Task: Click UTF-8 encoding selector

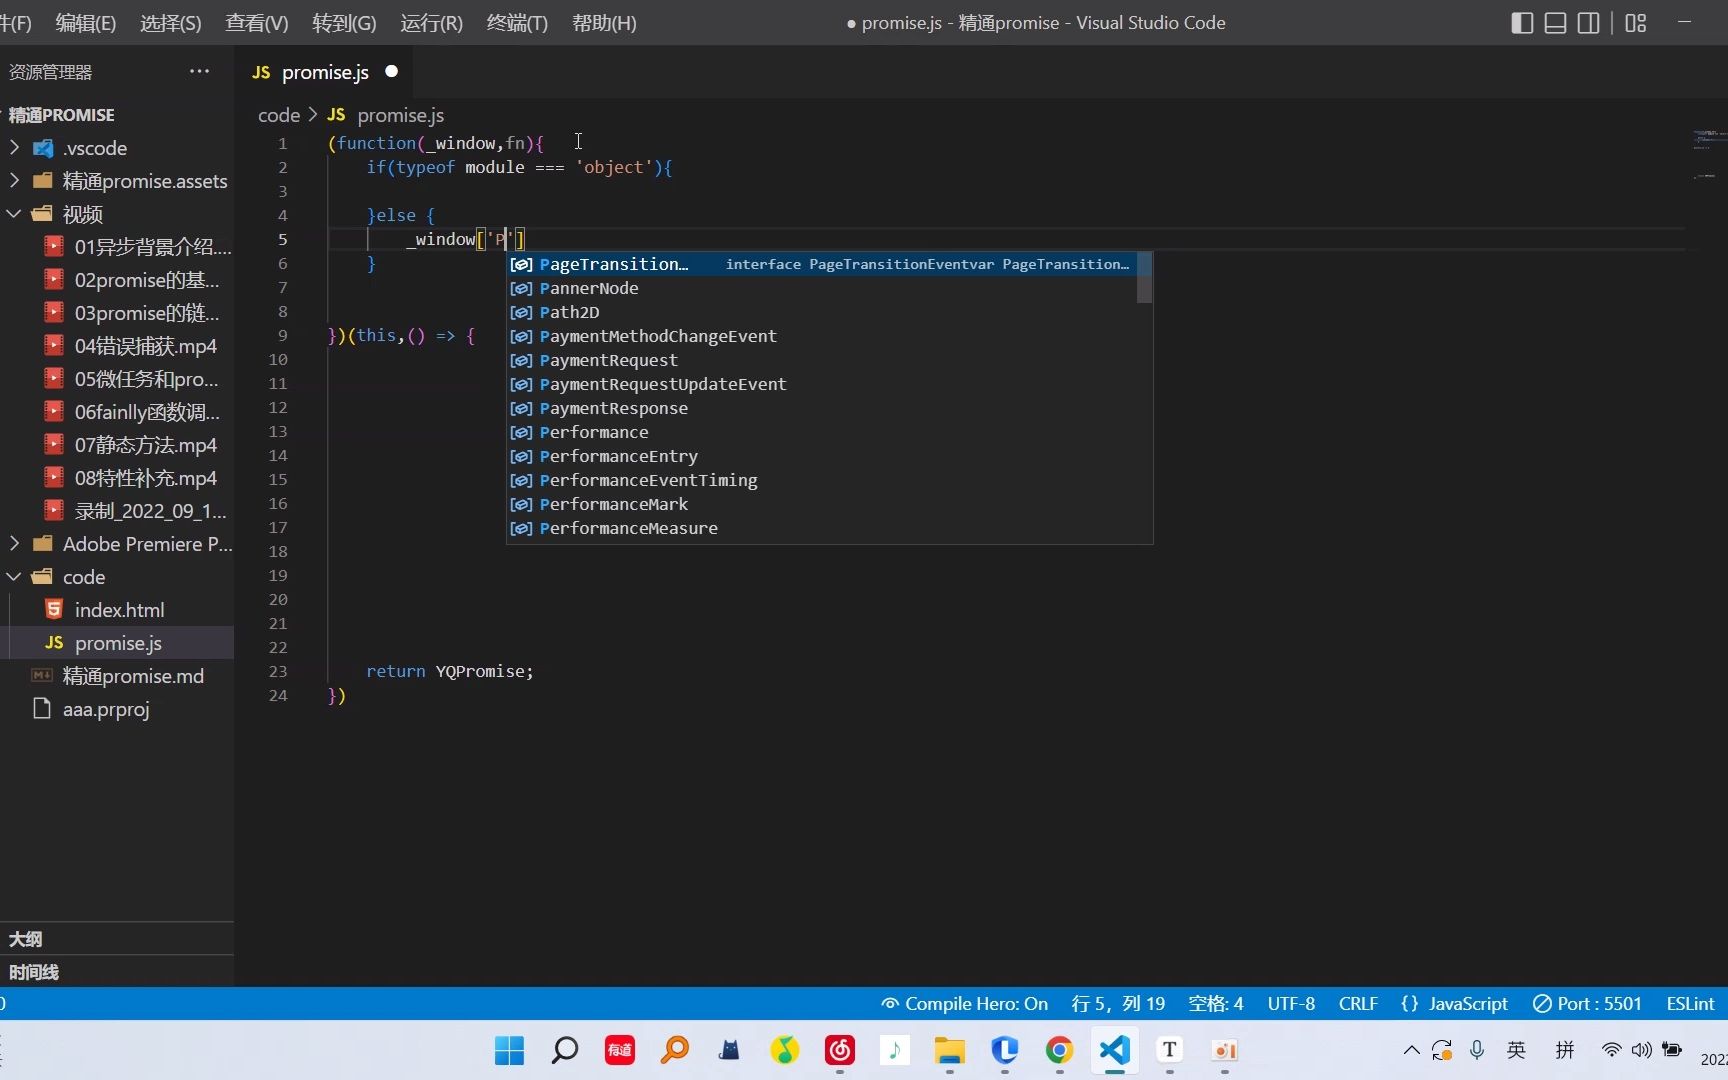Action: coord(1291,1003)
